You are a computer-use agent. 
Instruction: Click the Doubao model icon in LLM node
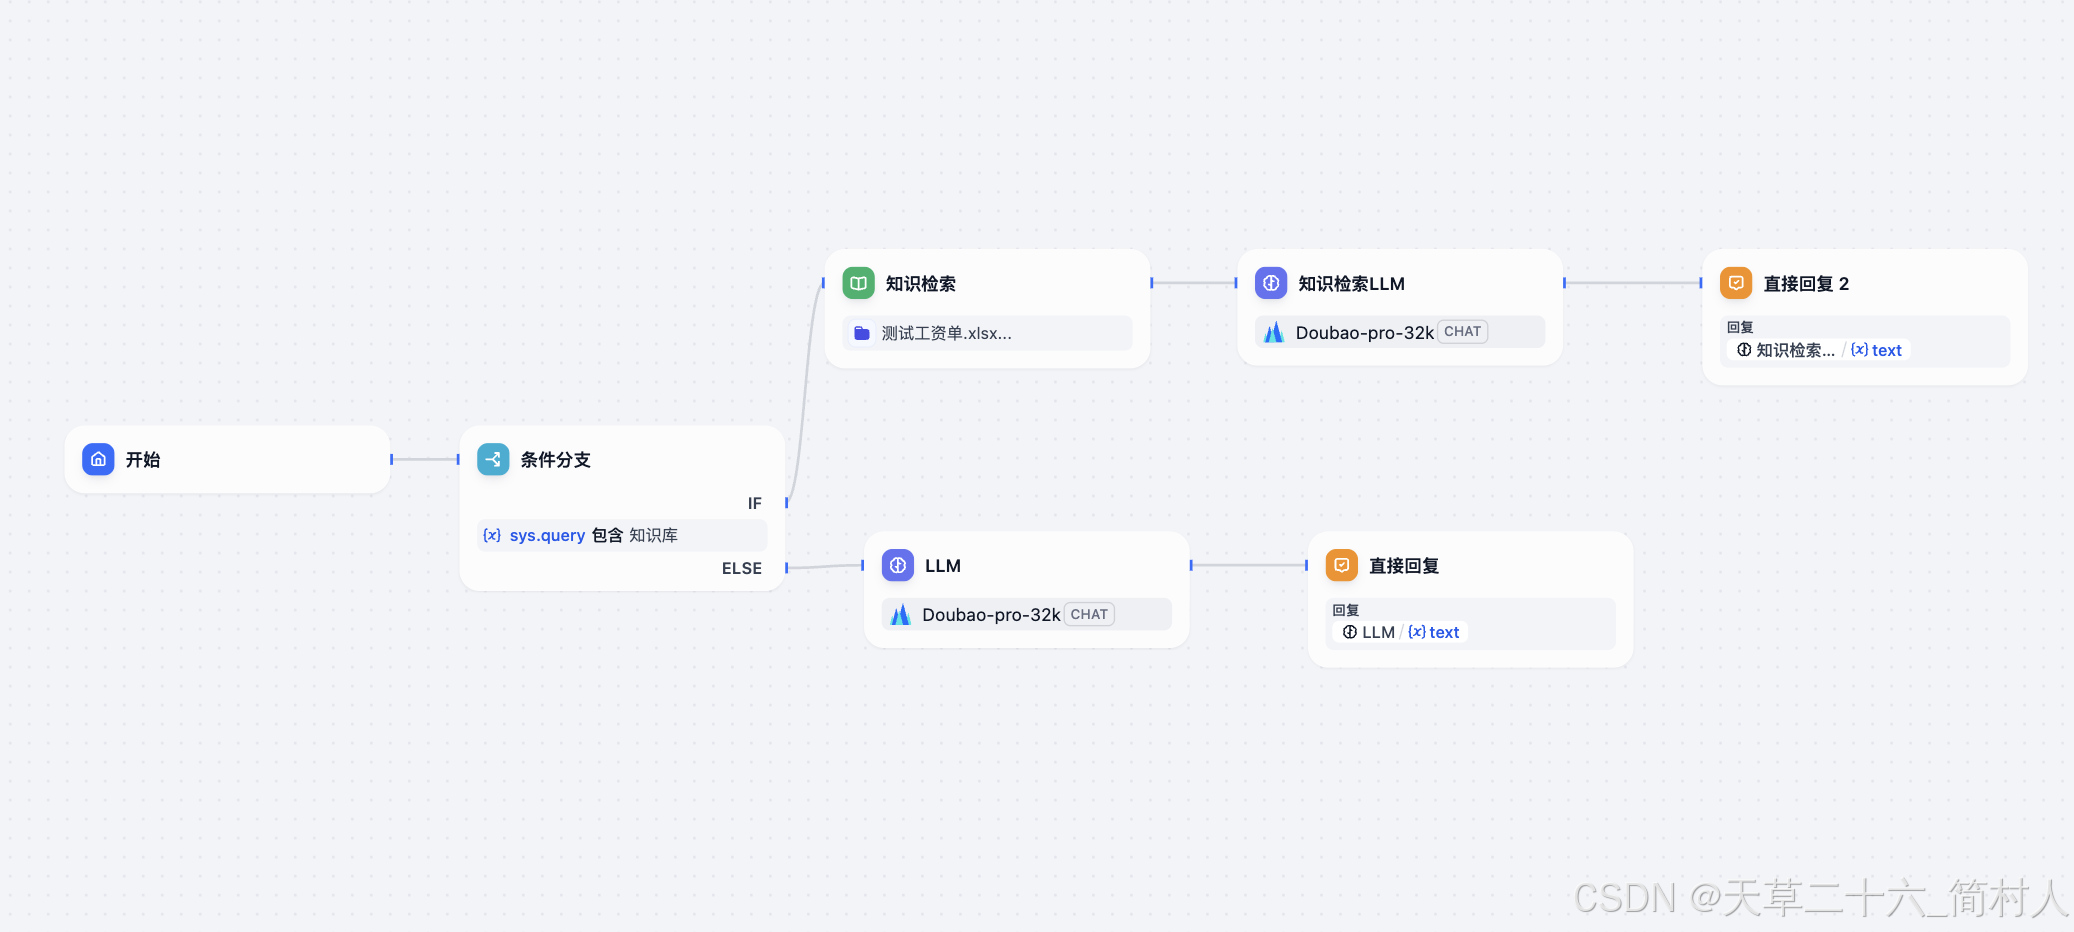tap(901, 614)
